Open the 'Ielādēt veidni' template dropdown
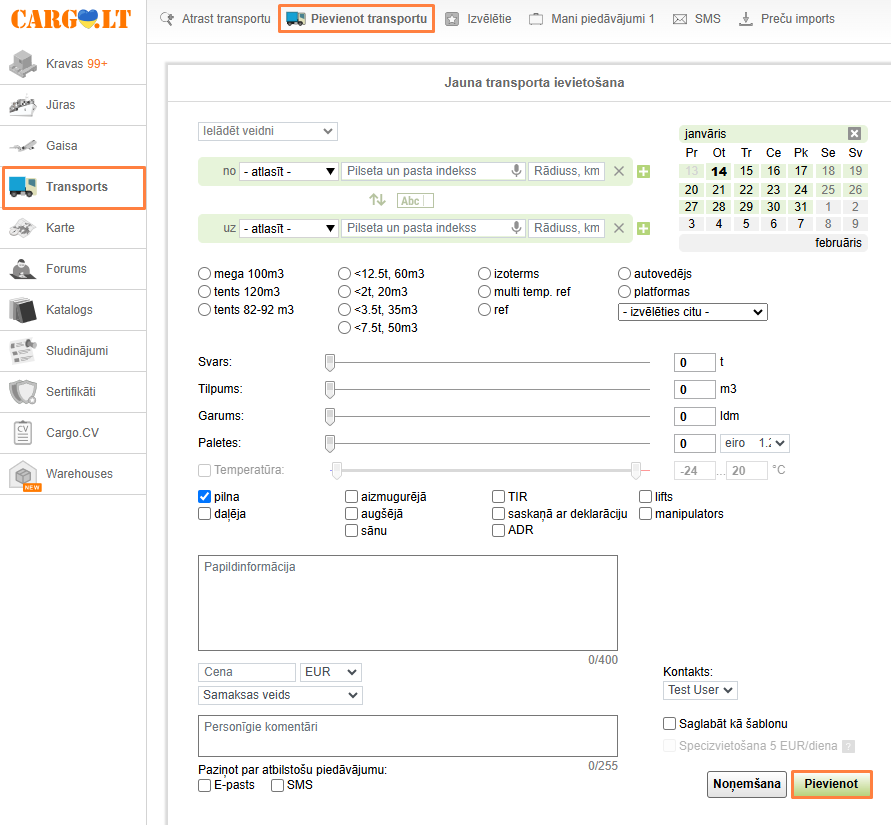The image size is (891, 825). tap(268, 131)
